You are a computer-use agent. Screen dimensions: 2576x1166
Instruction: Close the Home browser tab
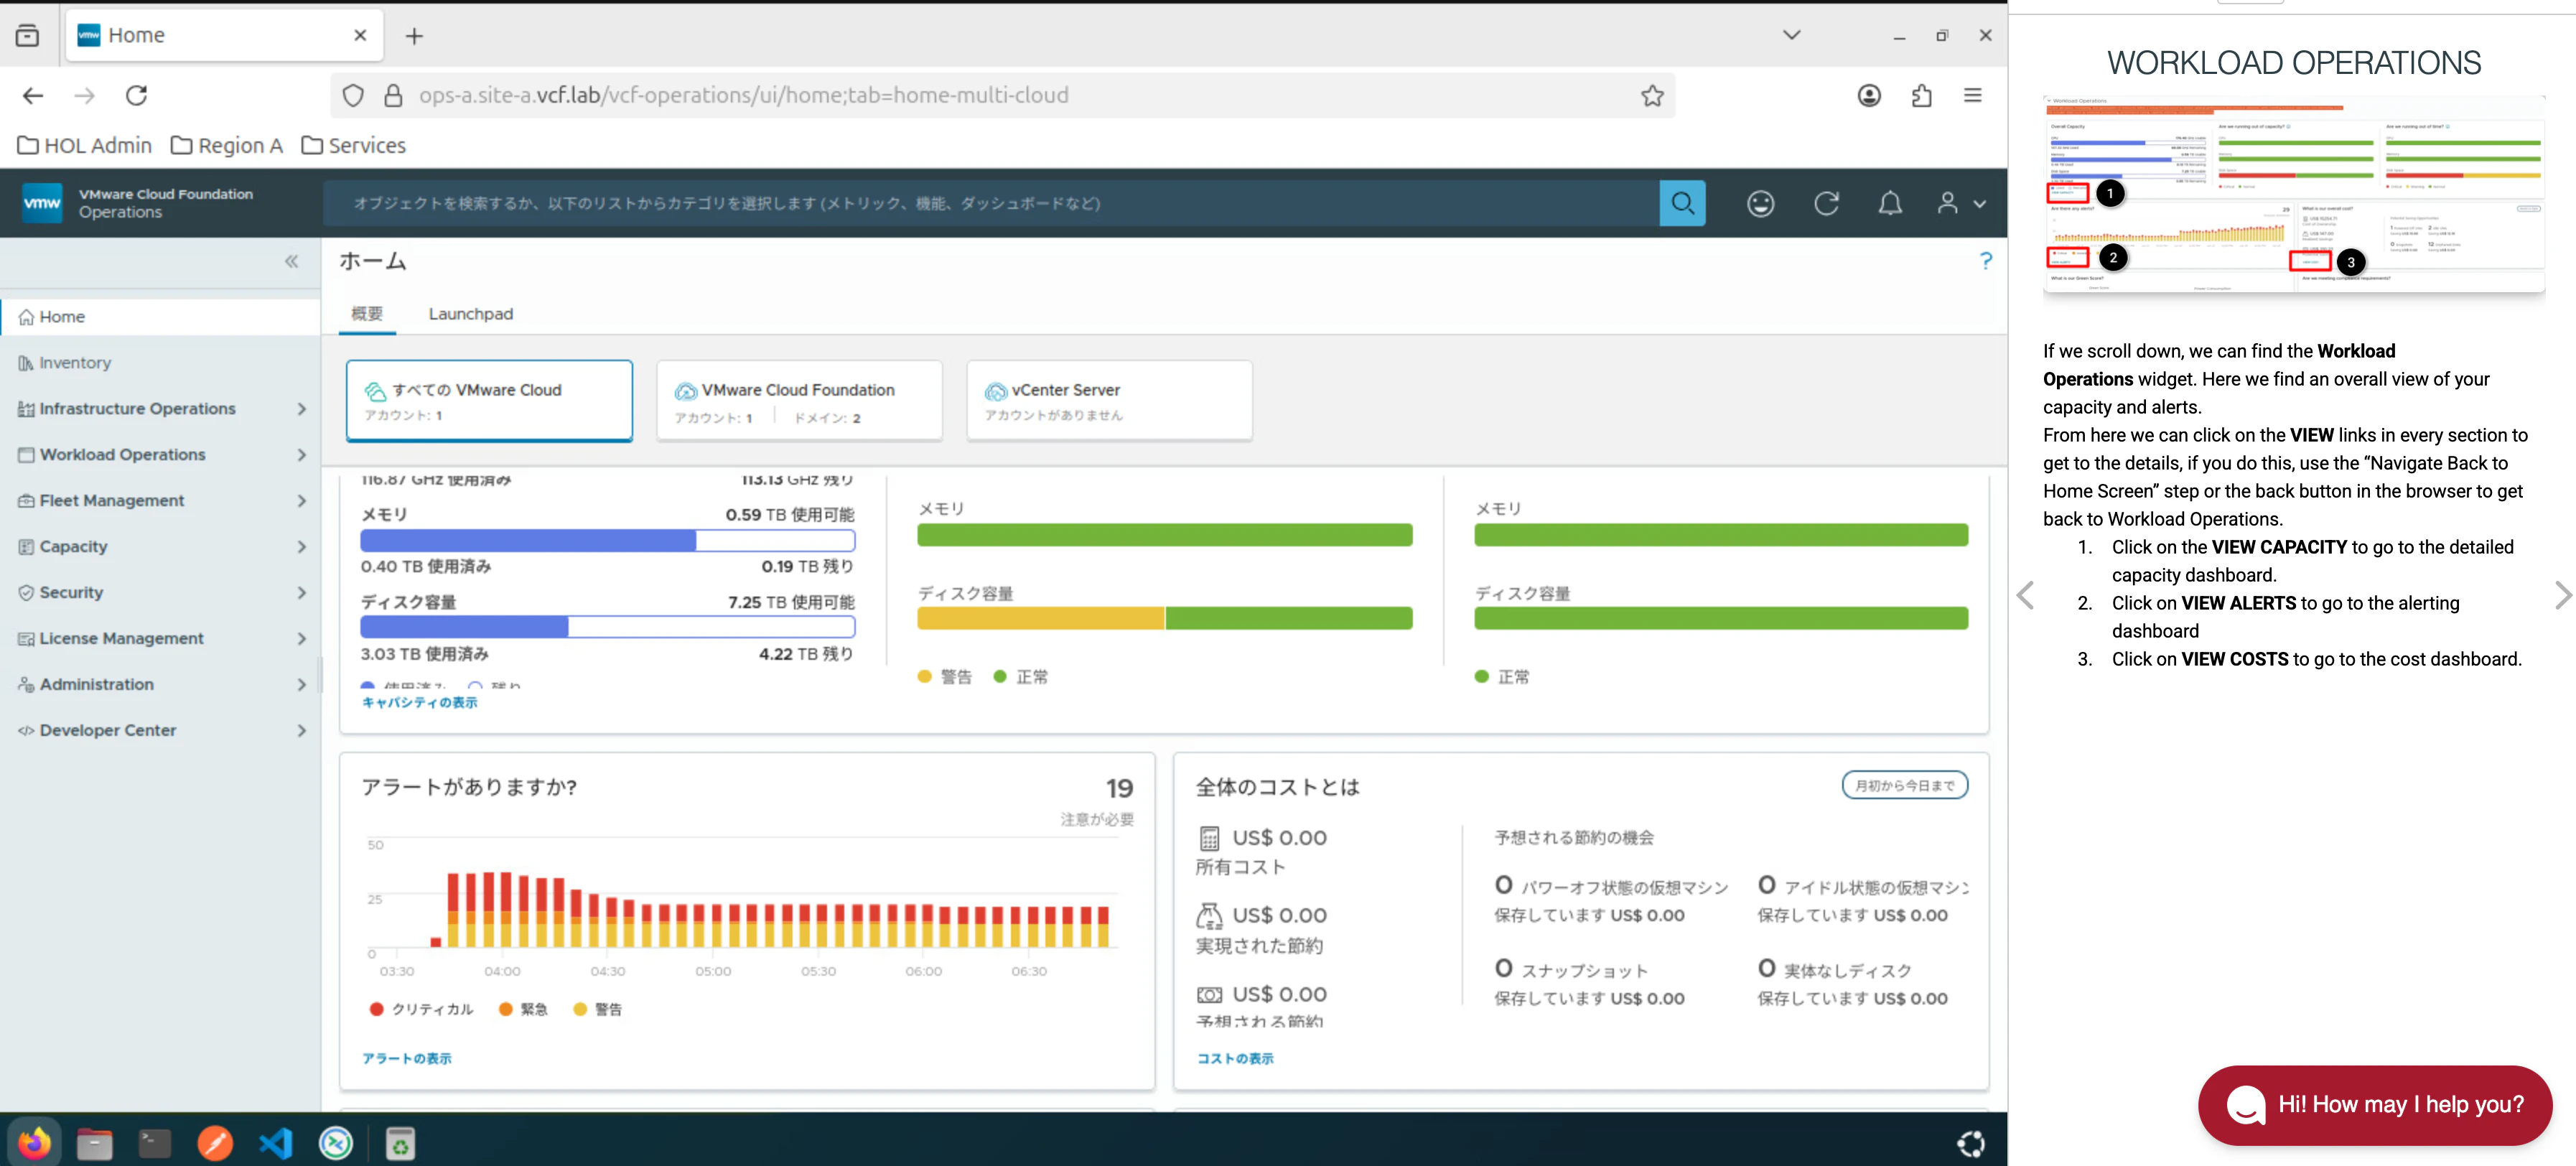pos(360,35)
